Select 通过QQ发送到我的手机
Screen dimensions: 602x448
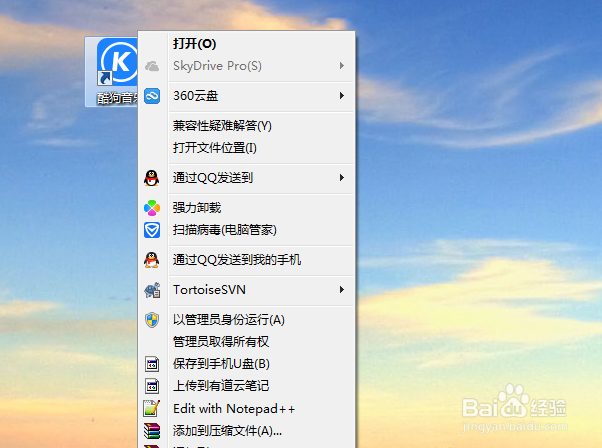pyautogui.click(x=246, y=260)
